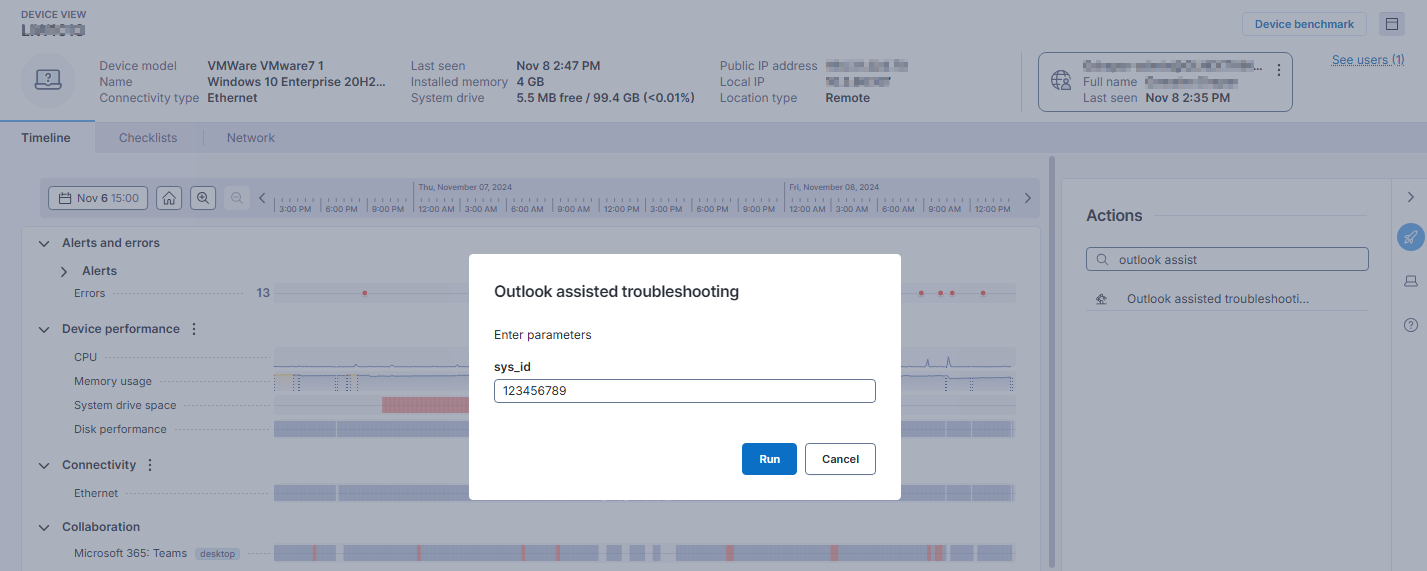The image size is (1427, 571).
Task: Collapse the Alerts and errors section
Action: click(44, 243)
